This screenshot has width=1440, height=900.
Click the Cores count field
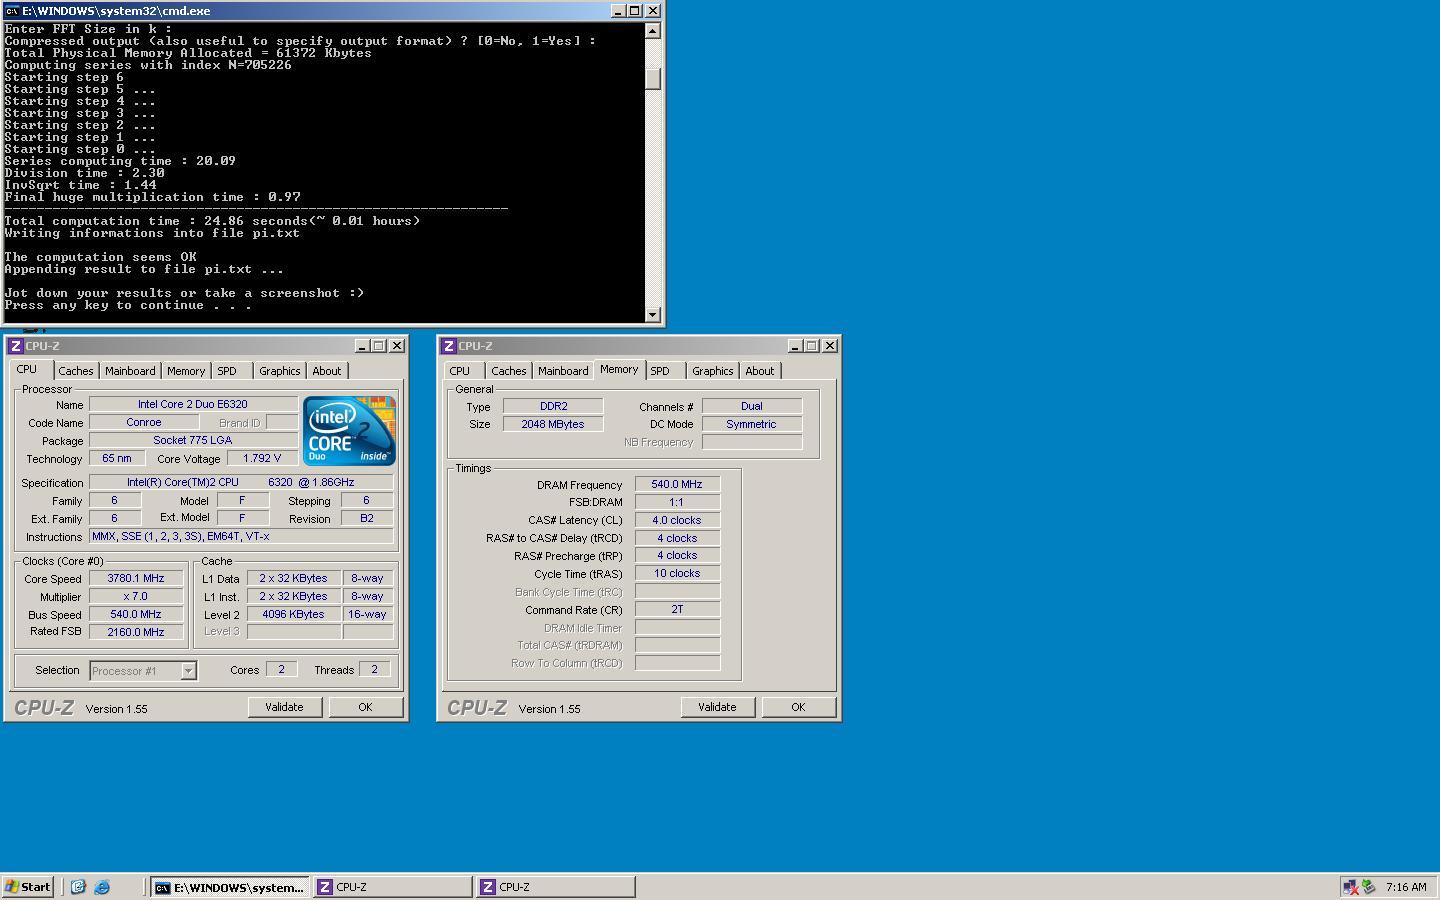(281, 670)
